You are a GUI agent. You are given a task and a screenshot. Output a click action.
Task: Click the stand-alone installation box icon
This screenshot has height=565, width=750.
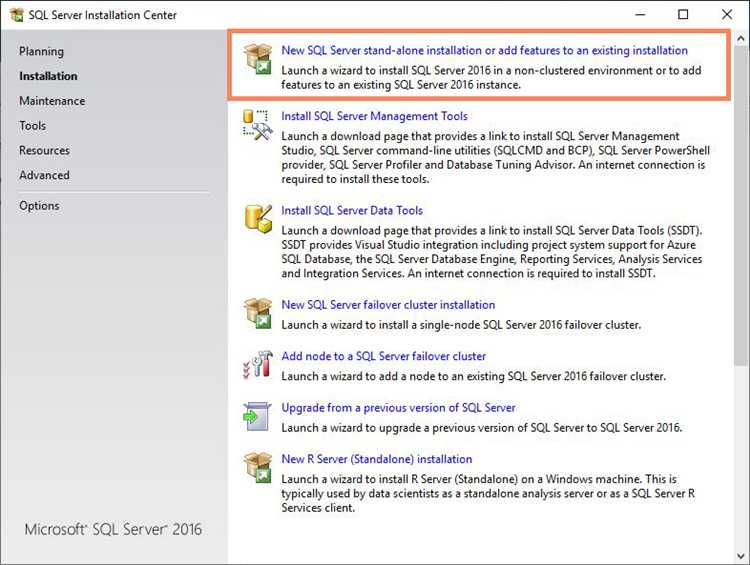(258, 59)
